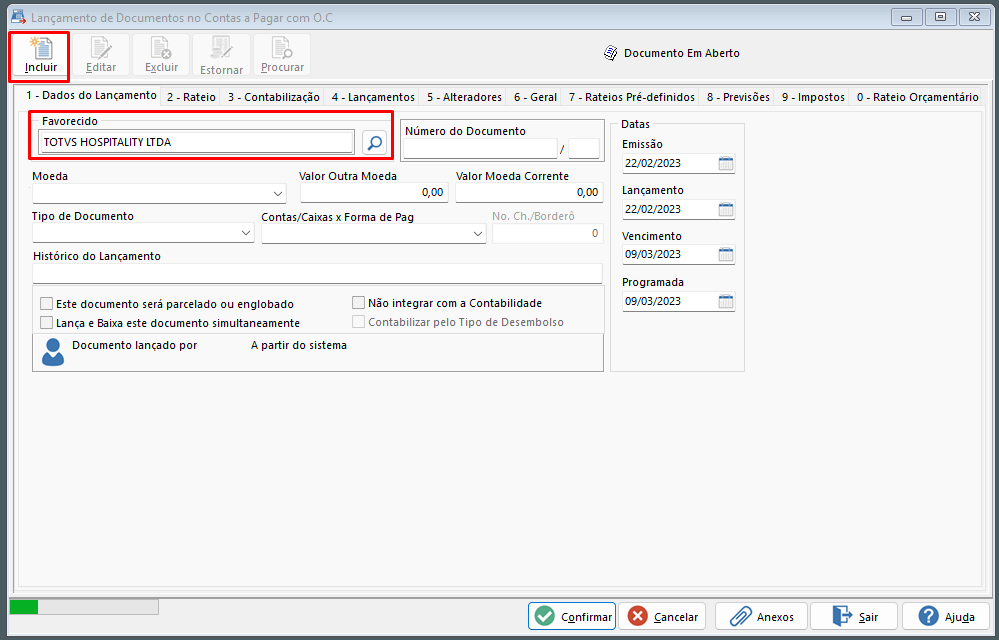Click the app icon in the title bar
This screenshot has height=640, width=999.
(x=18, y=17)
